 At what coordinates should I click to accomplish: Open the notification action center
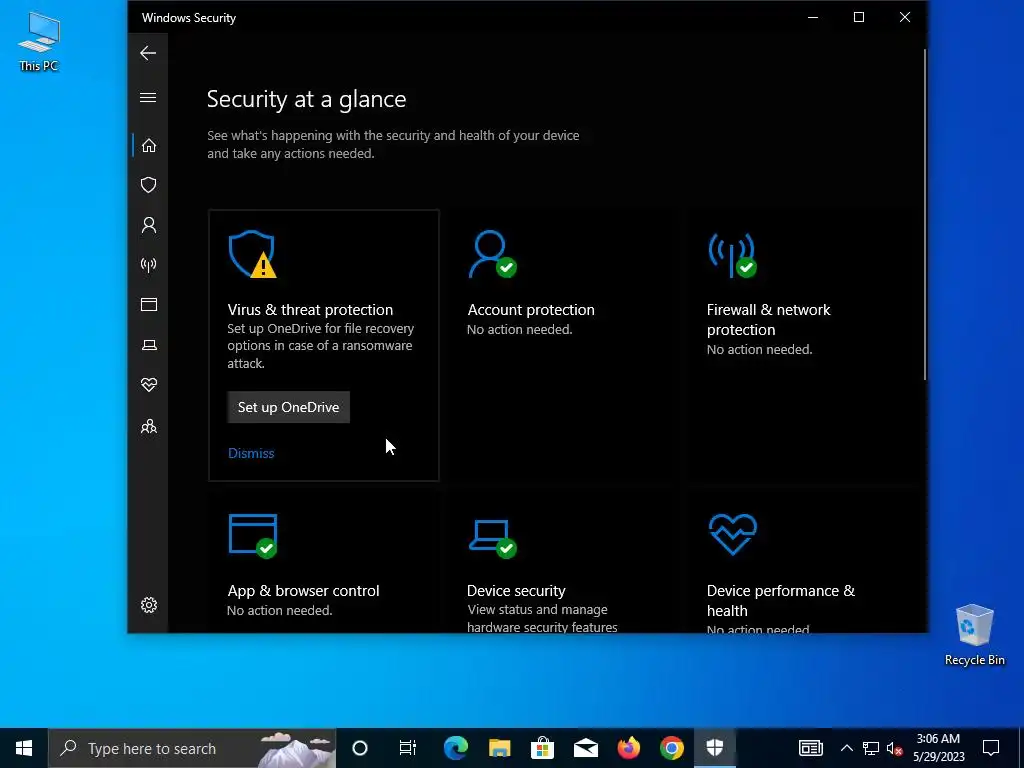click(x=991, y=748)
